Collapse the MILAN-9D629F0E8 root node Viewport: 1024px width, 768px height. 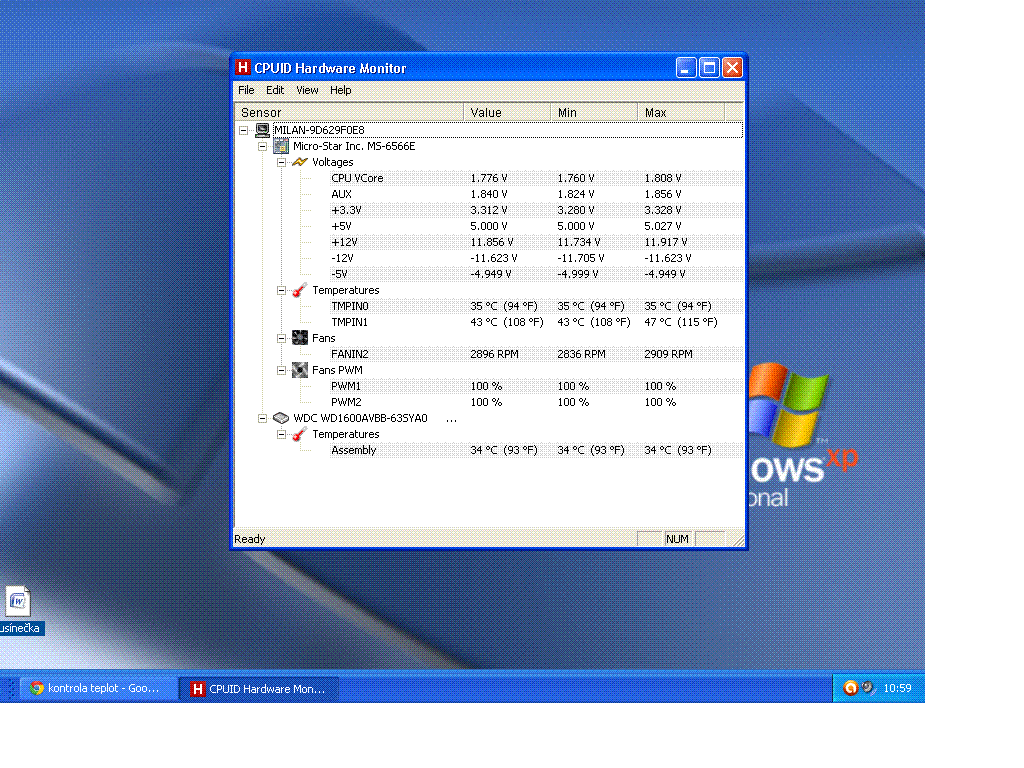pyautogui.click(x=244, y=131)
